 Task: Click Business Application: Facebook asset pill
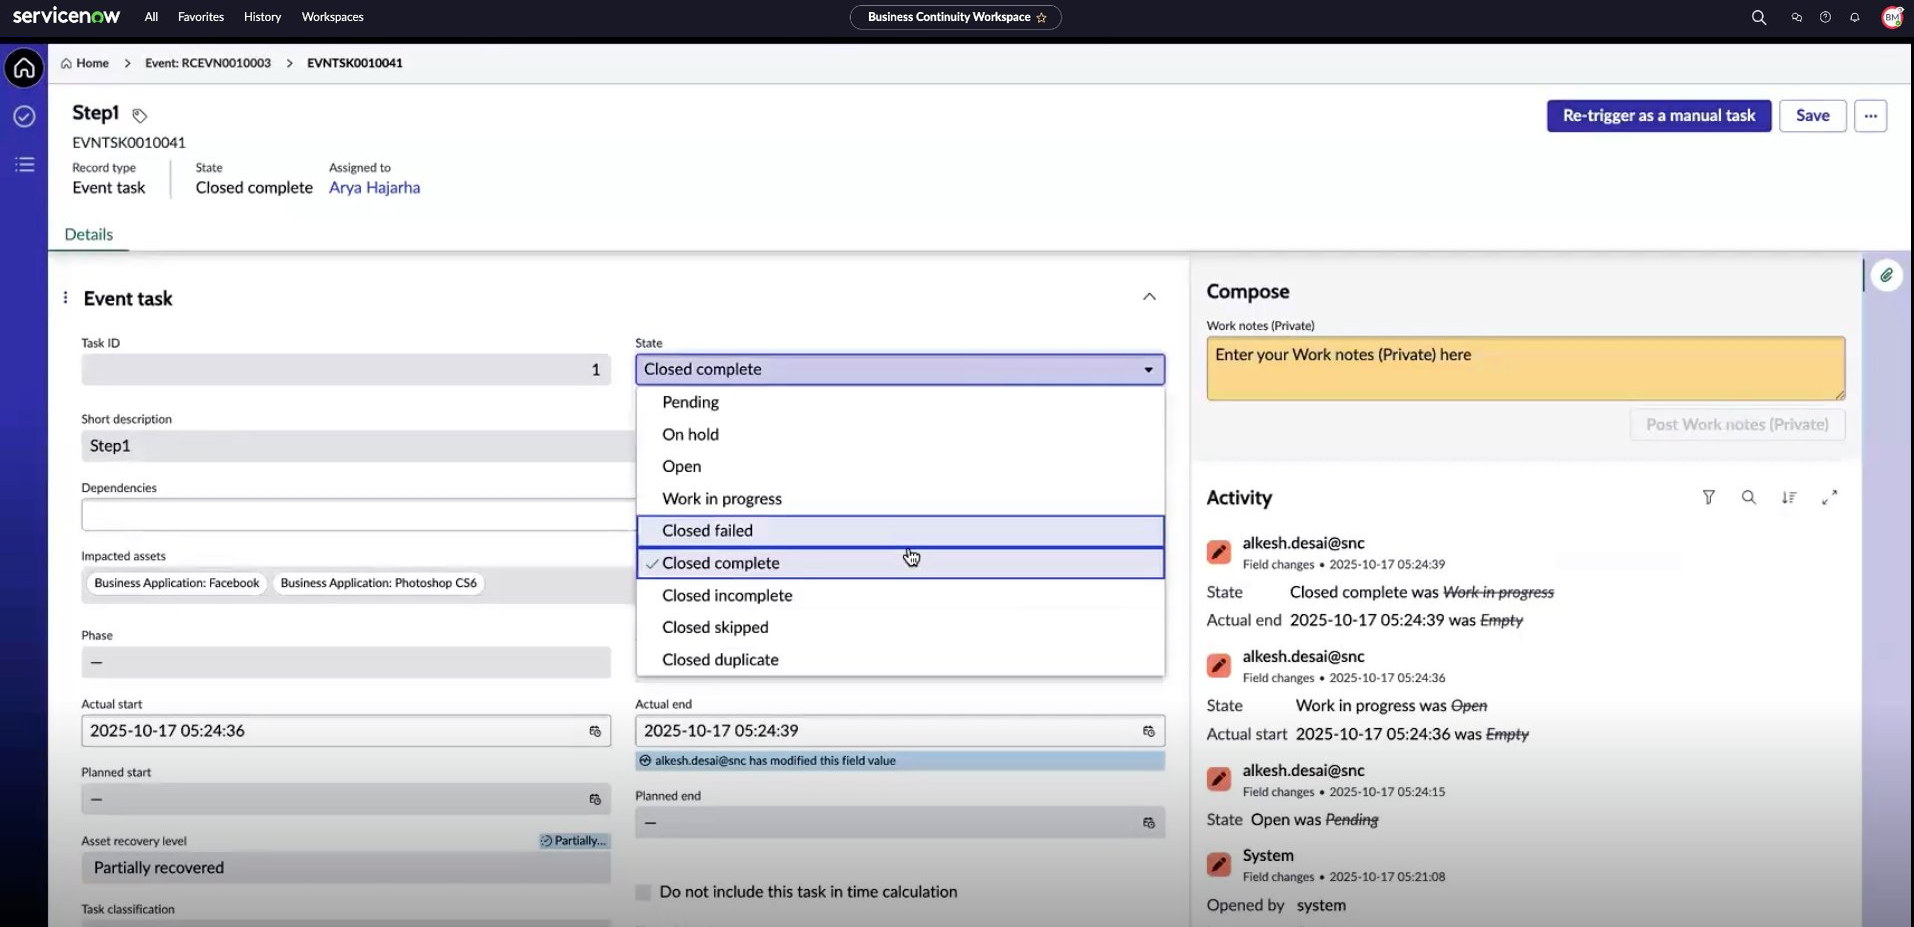point(177,583)
